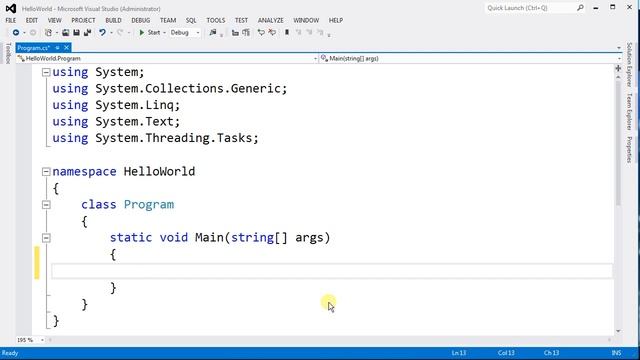Click the Quick Launch magnifier icon
This screenshot has height=360, width=640.
(x=580, y=8)
